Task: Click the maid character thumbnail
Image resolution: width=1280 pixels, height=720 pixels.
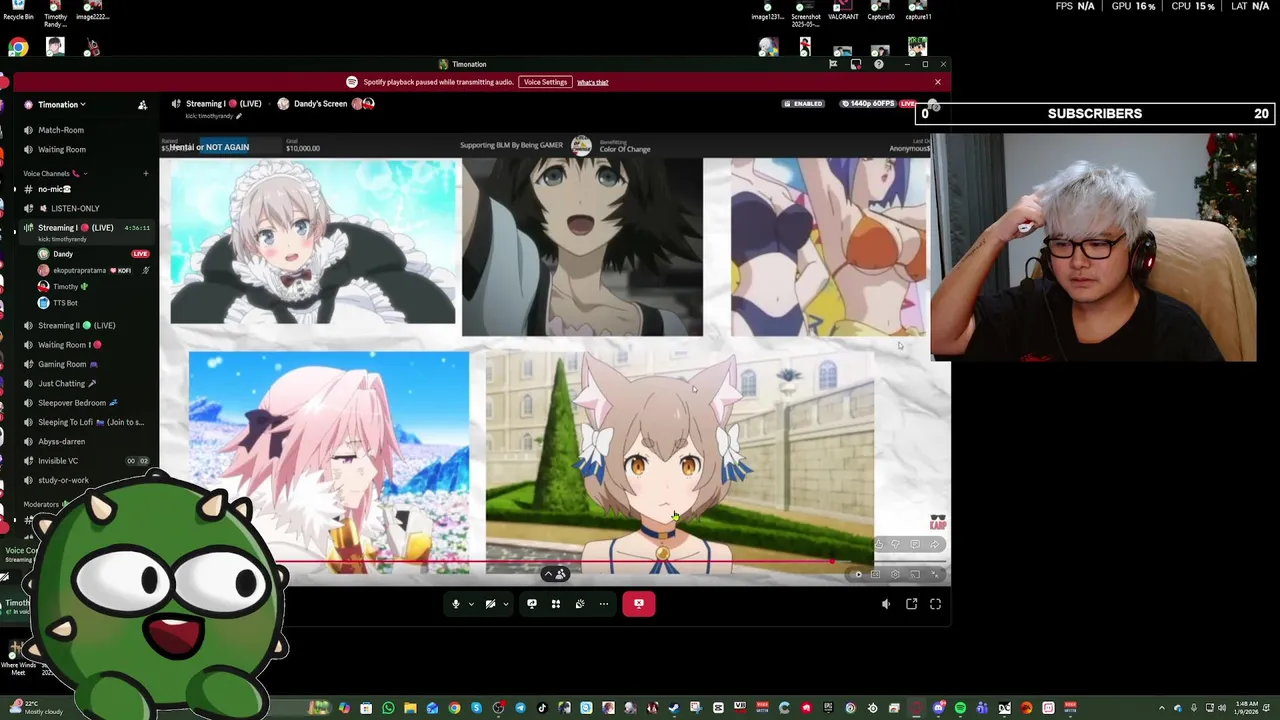Action: pyautogui.click(x=313, y=241)
